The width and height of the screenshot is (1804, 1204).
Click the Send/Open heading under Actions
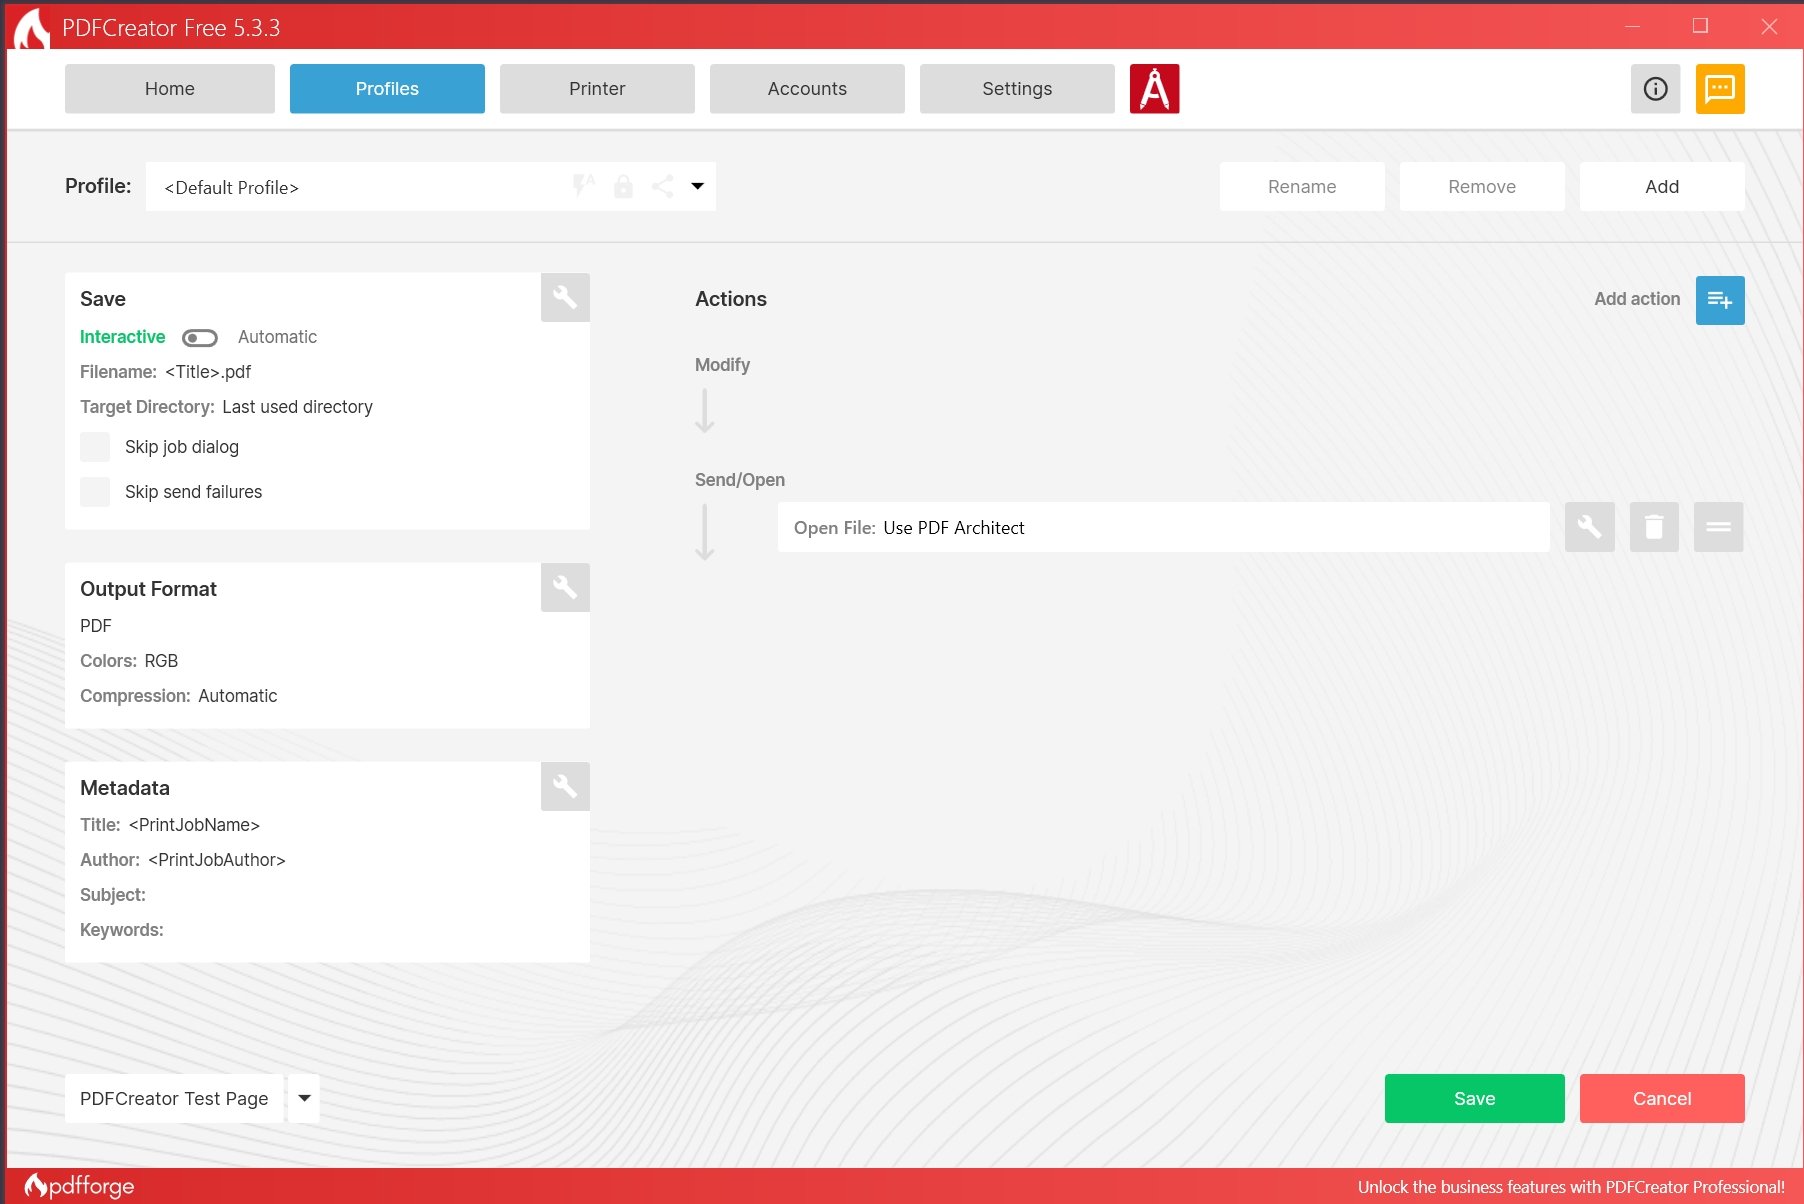[x=740, y=480]
